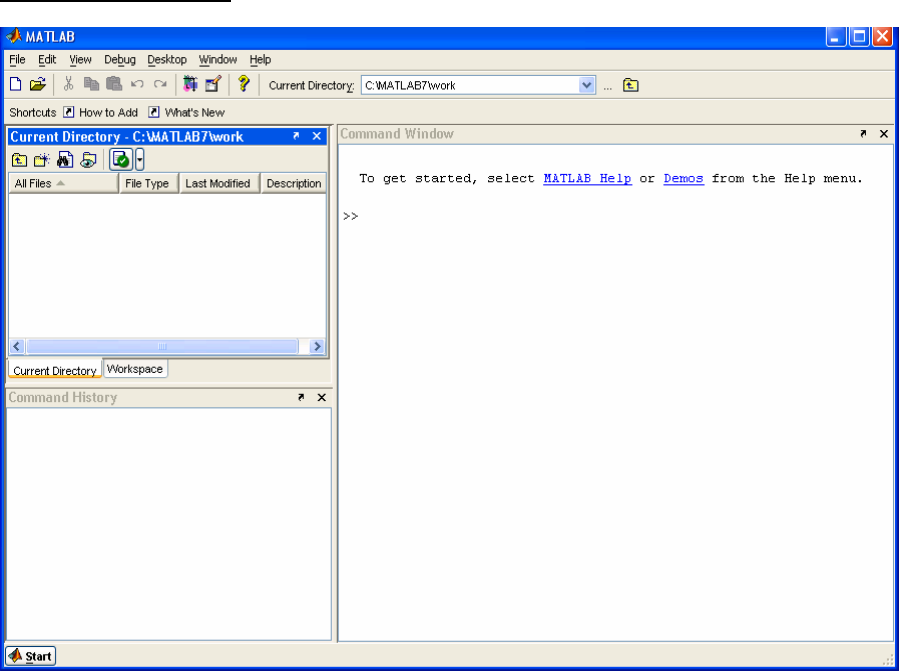Create a new folder in Current Directory panel
The image size is (899, 671).
pyautogui.click(x=42, y=160)
